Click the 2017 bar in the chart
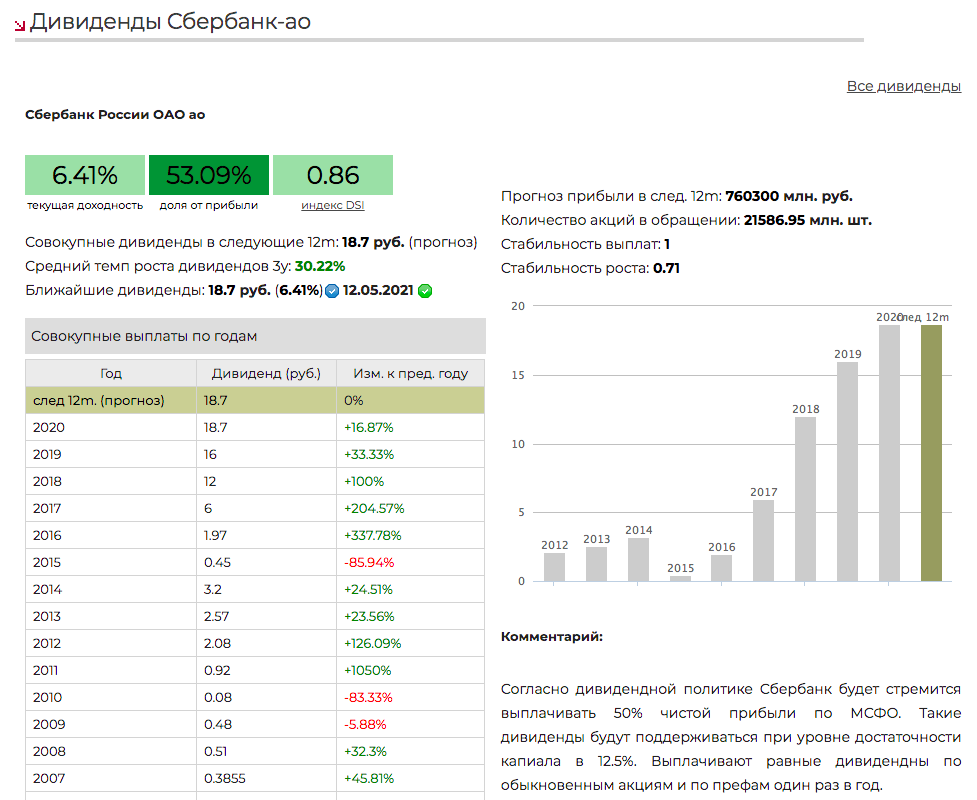Image resolution: width=977 pixels, height=800 pixels. [x=763, y=540]
